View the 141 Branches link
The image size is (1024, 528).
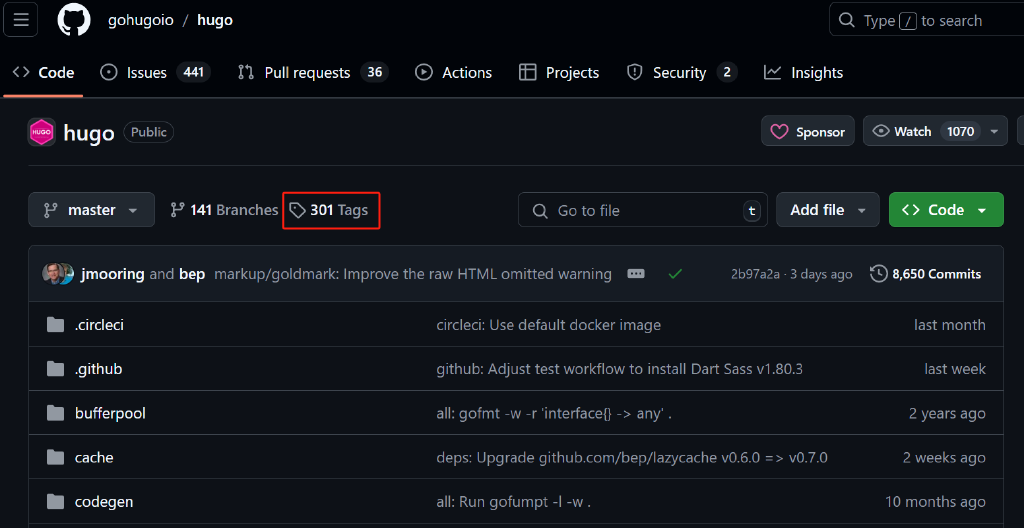coord(224,210)
